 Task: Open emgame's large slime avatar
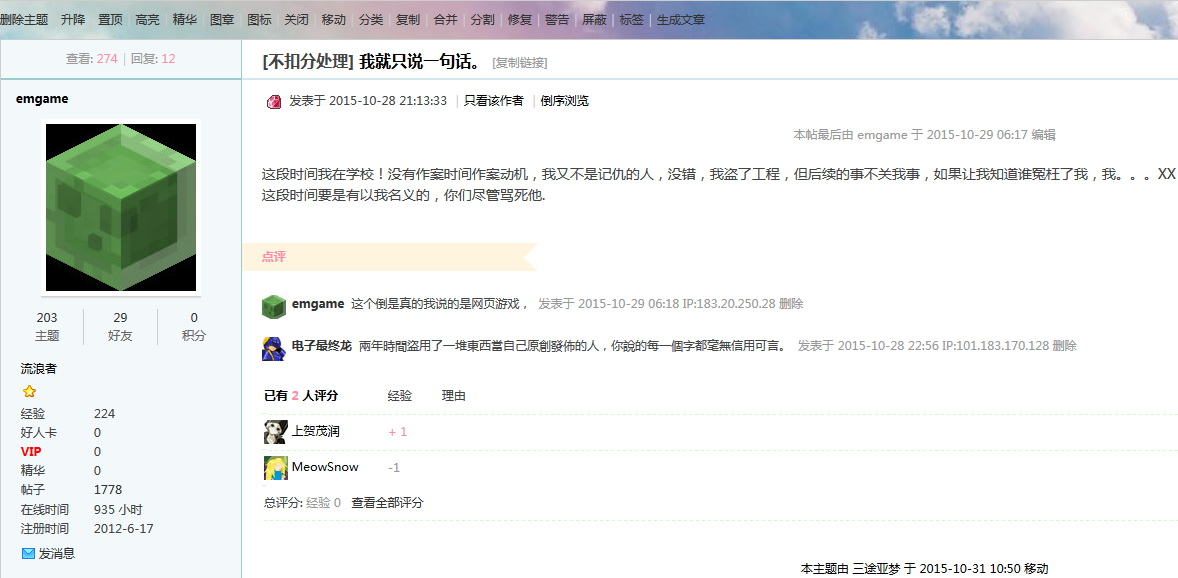121,207
